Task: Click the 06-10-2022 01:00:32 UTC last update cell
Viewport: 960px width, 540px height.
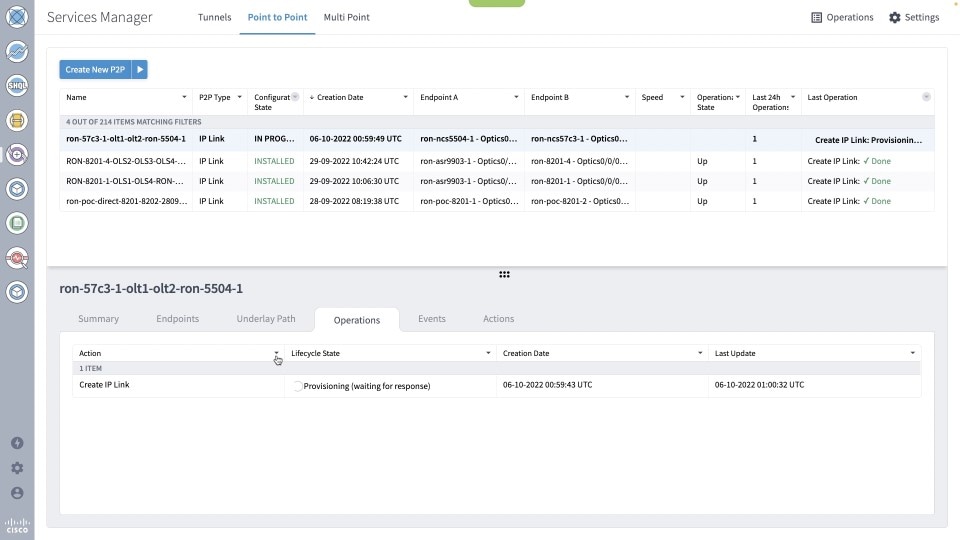Action: [x=759, y=384]
